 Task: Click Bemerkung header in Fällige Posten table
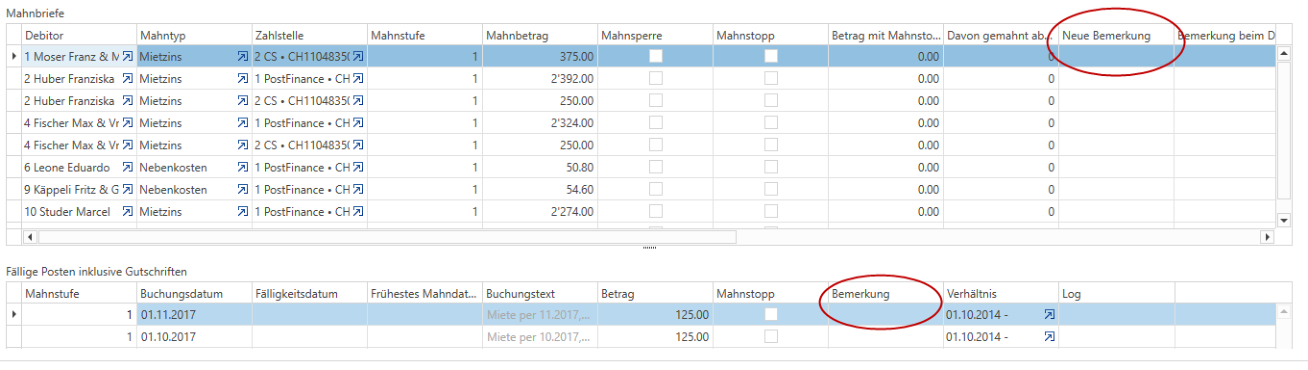point(886,294)
